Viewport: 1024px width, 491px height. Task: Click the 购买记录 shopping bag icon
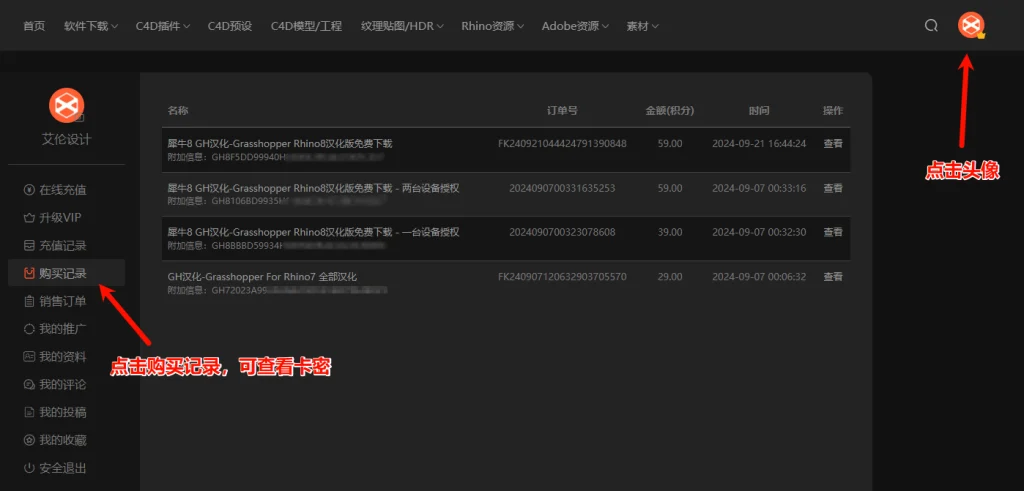29,274
